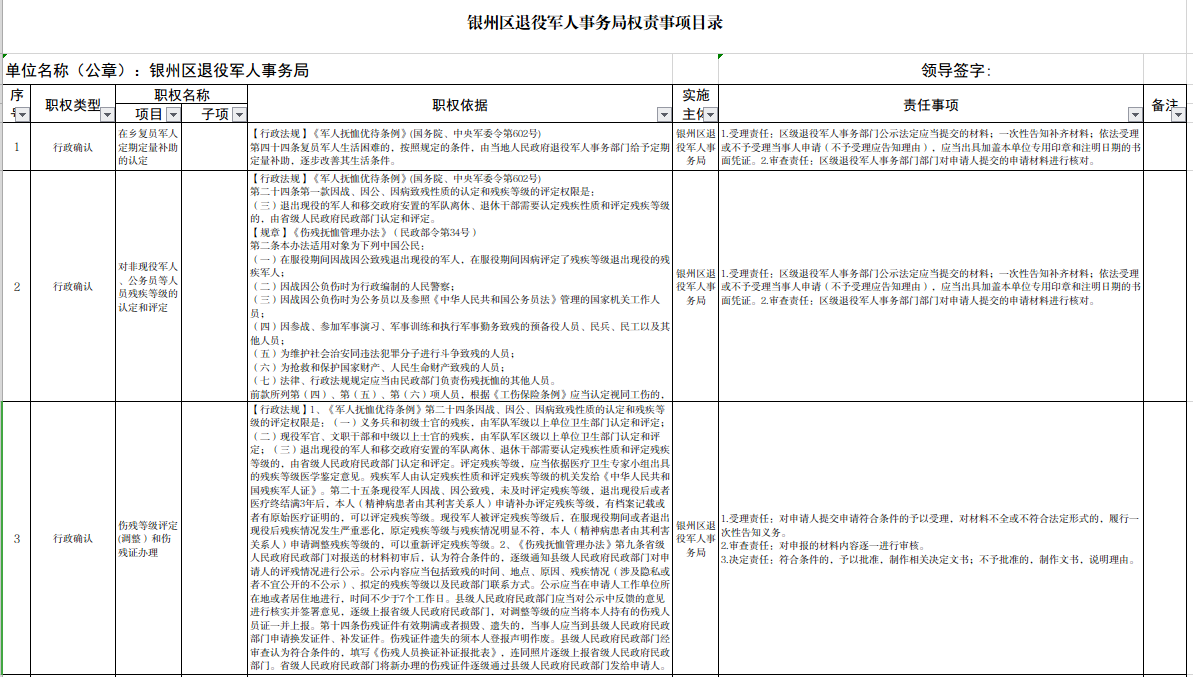Select sequence number 3 cell

click(x=17, y=539)
